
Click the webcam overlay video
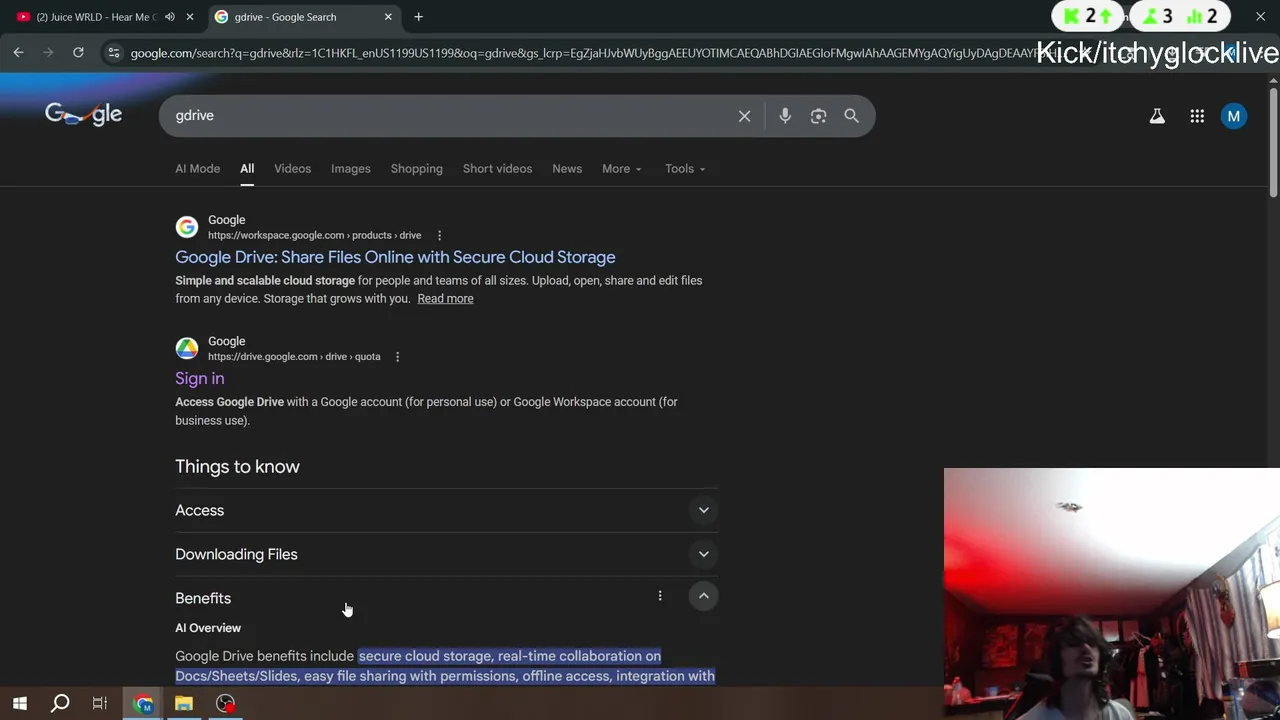1112,593
